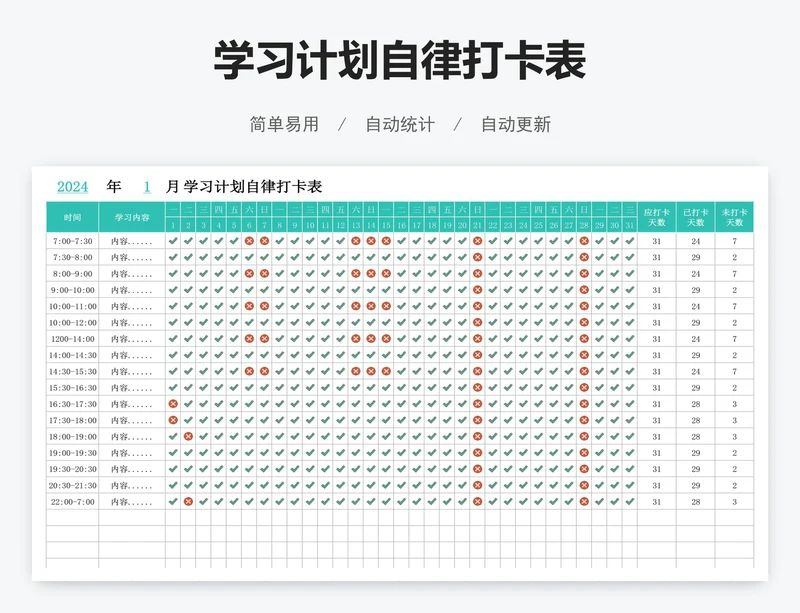Click the red cross on day 28 in the 20:30-21:30 row
Screen dimensions: 800x613
[x=584, y=485]
